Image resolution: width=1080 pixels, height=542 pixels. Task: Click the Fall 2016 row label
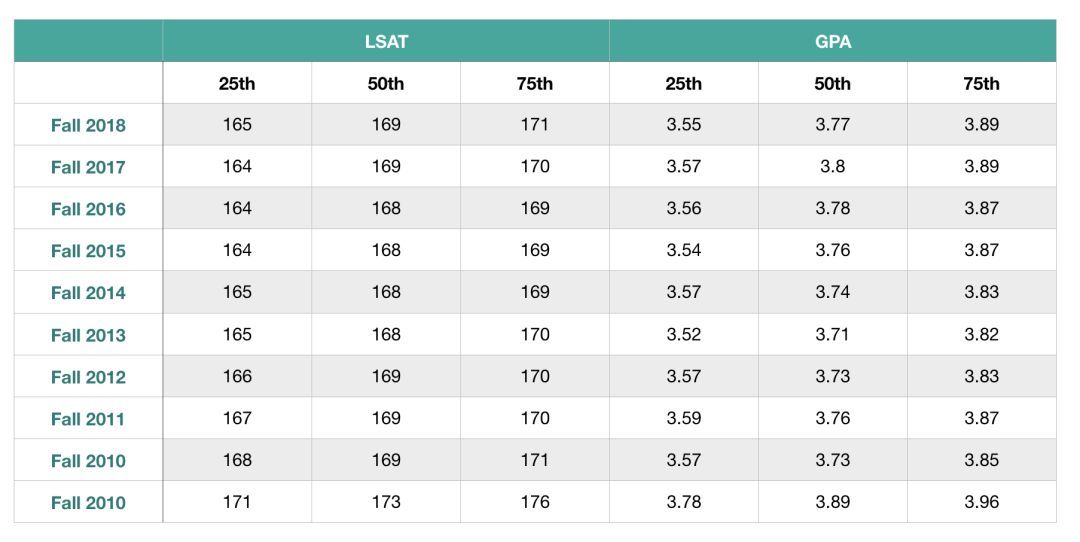88,209
